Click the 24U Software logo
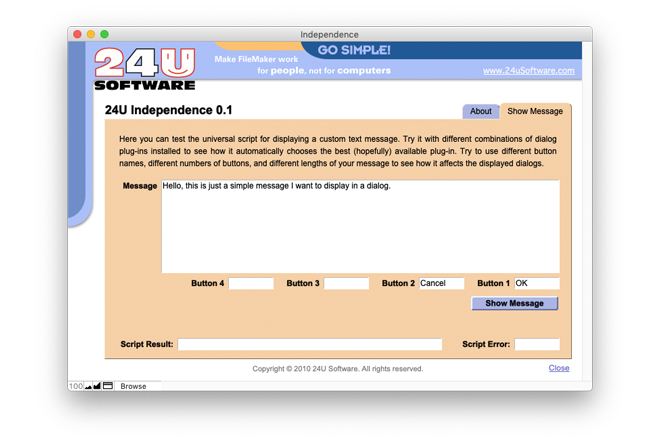This screenshot has height=440, width=660. (x=145, y=69)
